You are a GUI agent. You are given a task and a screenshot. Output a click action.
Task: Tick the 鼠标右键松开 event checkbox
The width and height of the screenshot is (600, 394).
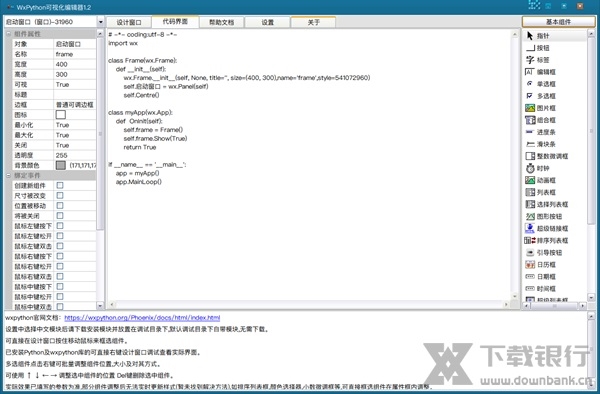(x=60, y=266)
